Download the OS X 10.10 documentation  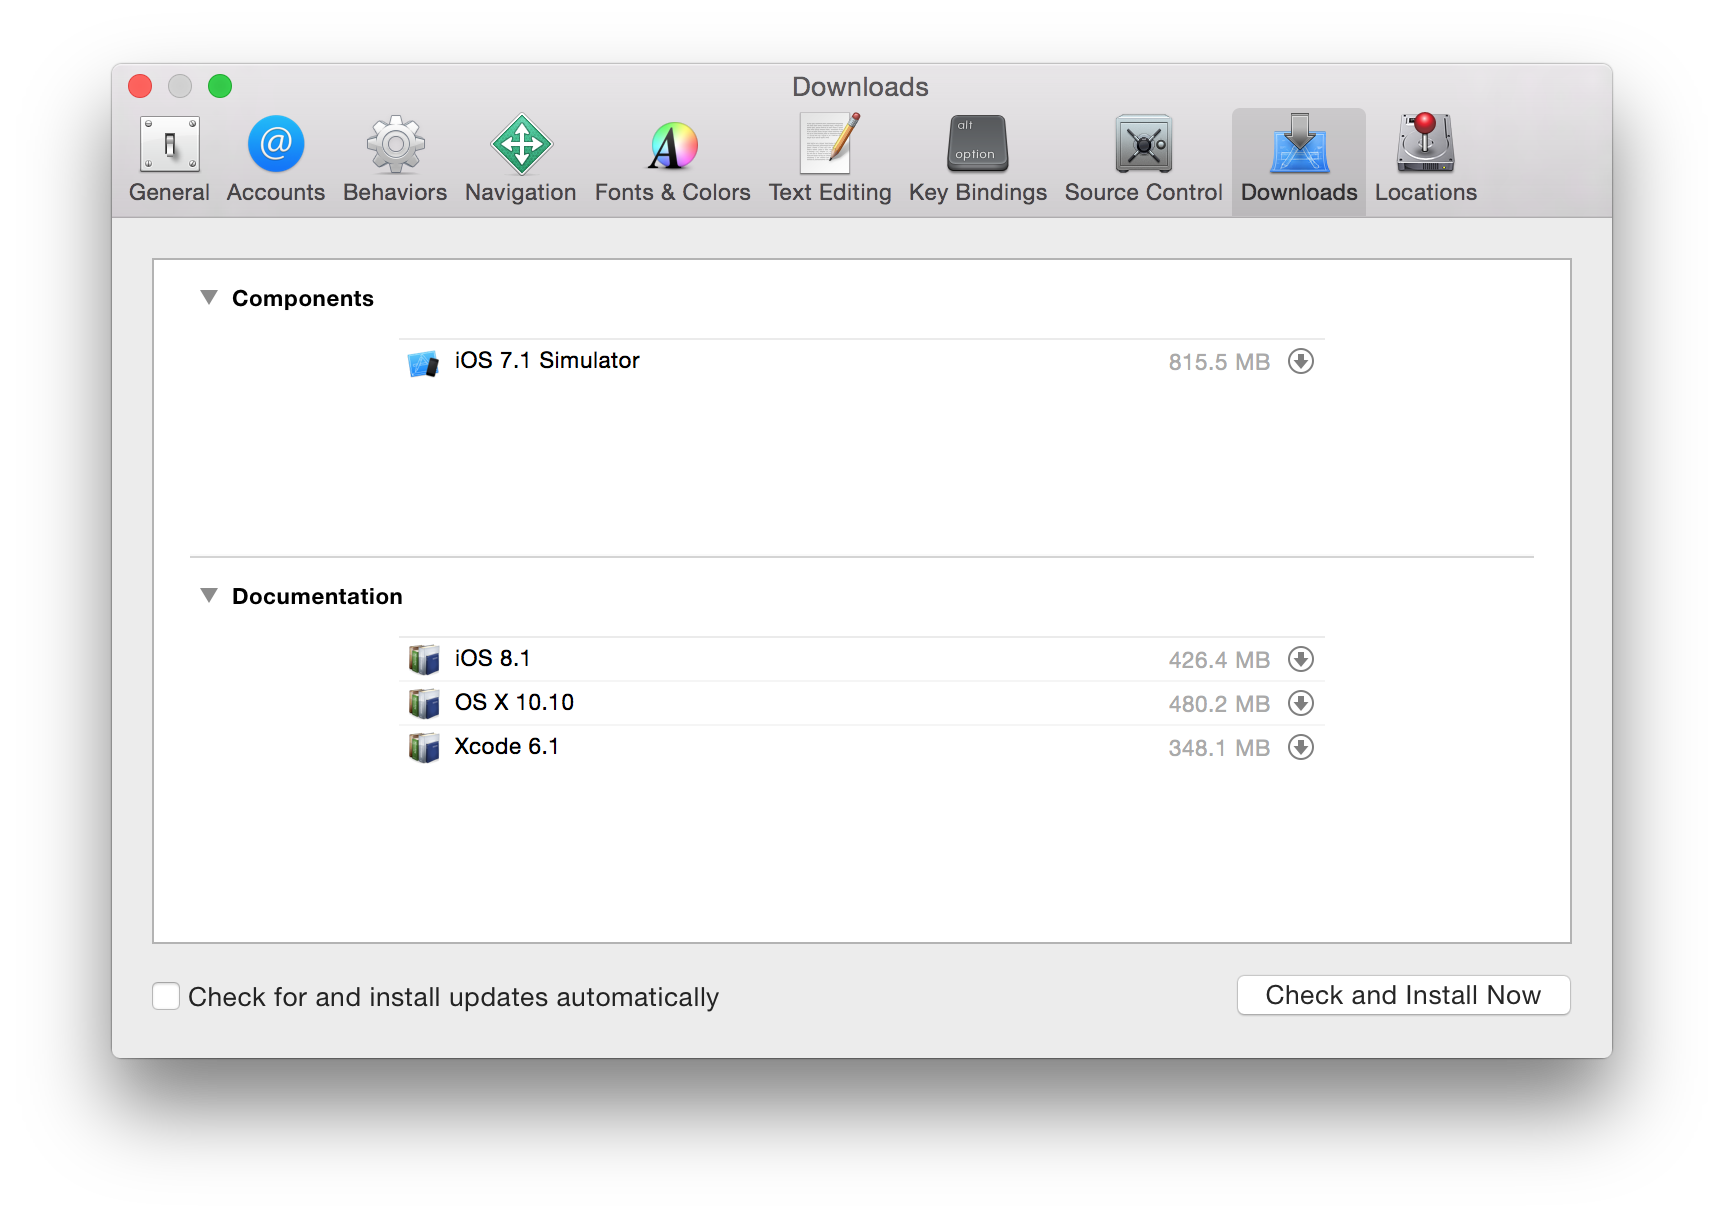click(1301, 703)
